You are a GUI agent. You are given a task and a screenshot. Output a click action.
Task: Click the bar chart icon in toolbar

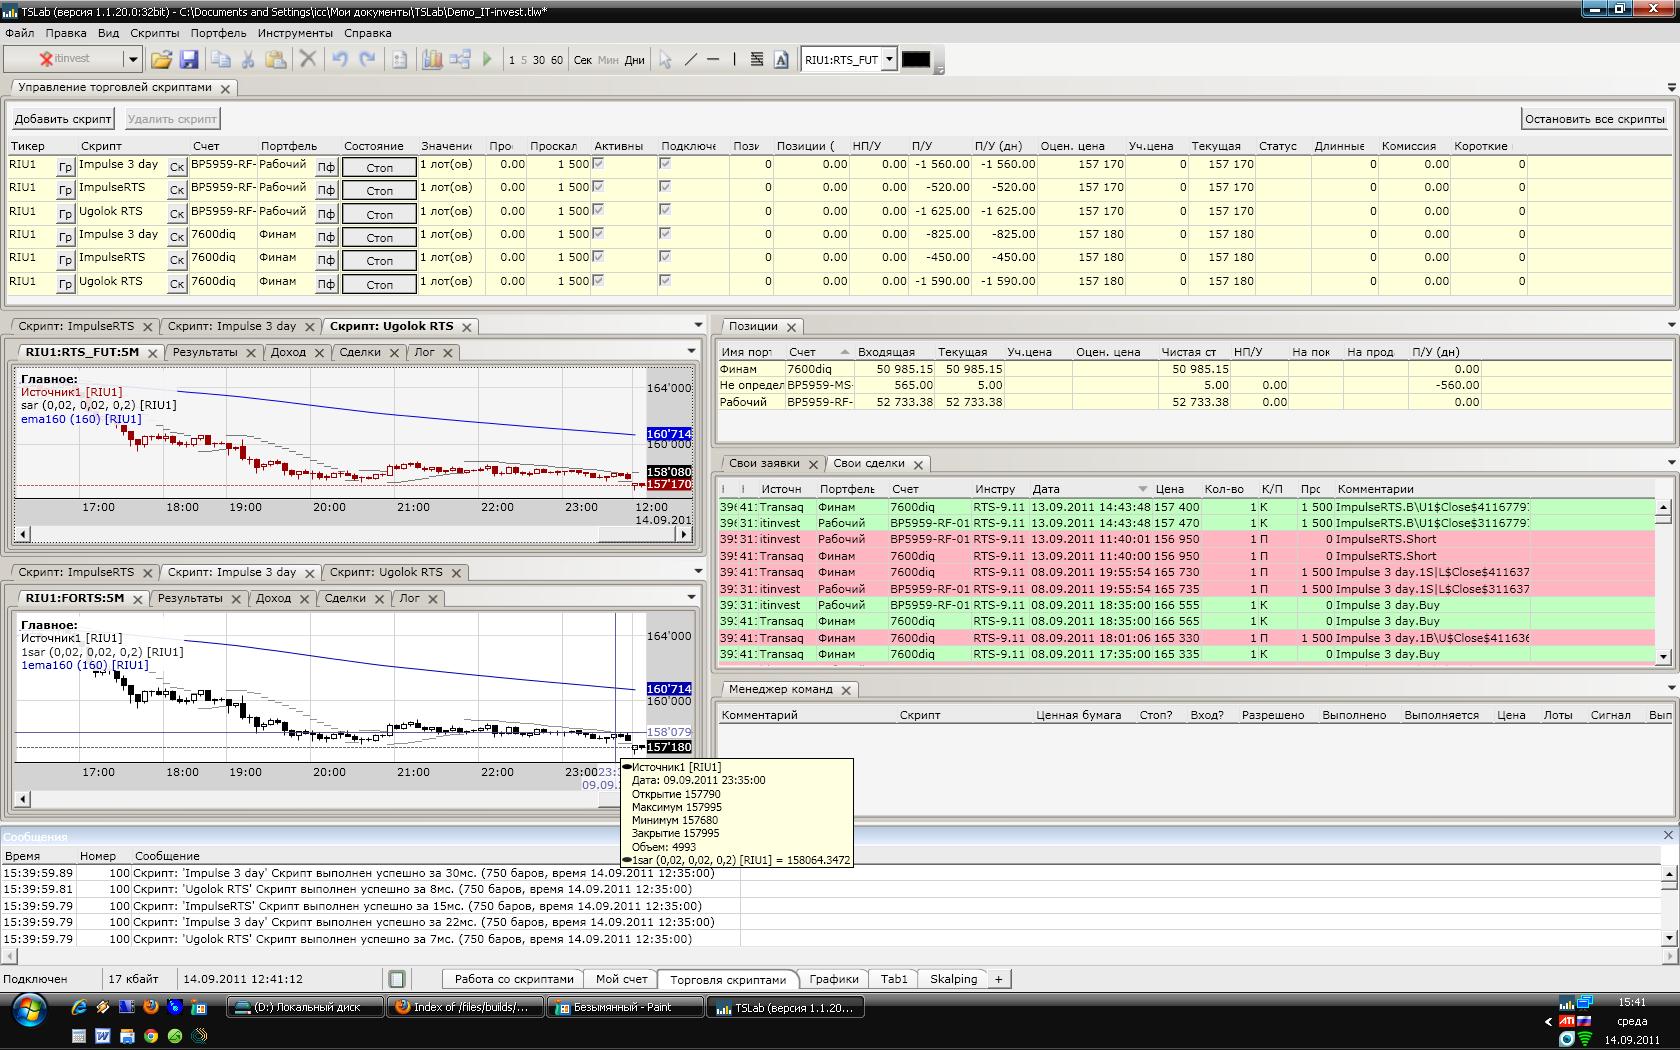(432, 60)
